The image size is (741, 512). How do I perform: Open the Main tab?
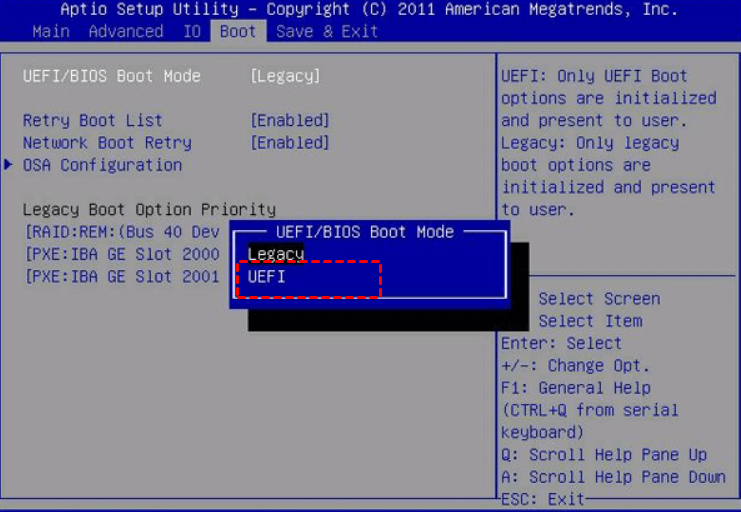51,32
